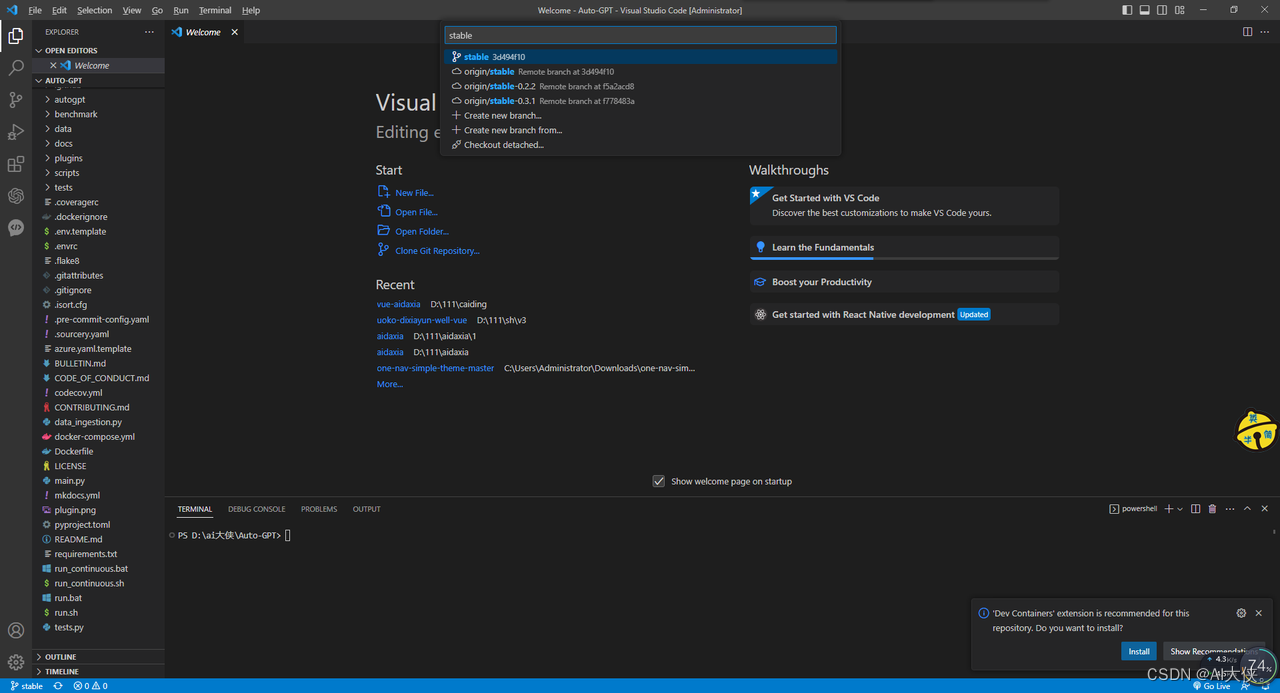Split the terminal
The width and height of the screenshot is (1280, 693).
point(1195,509)
